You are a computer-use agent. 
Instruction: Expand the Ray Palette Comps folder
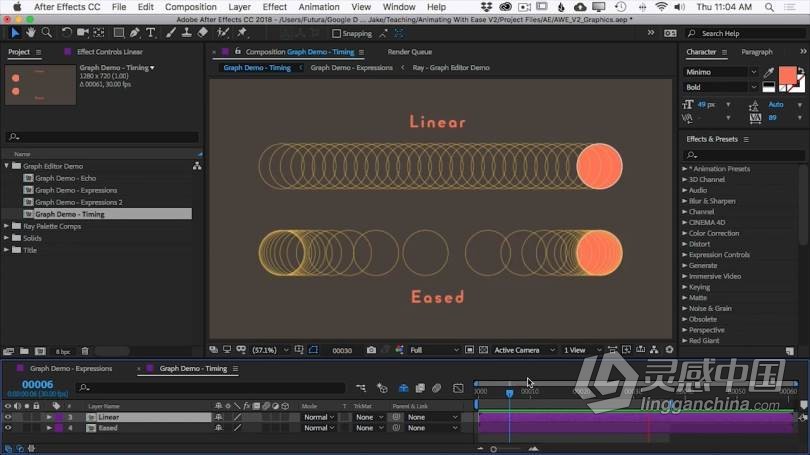(x=8, y=226)
